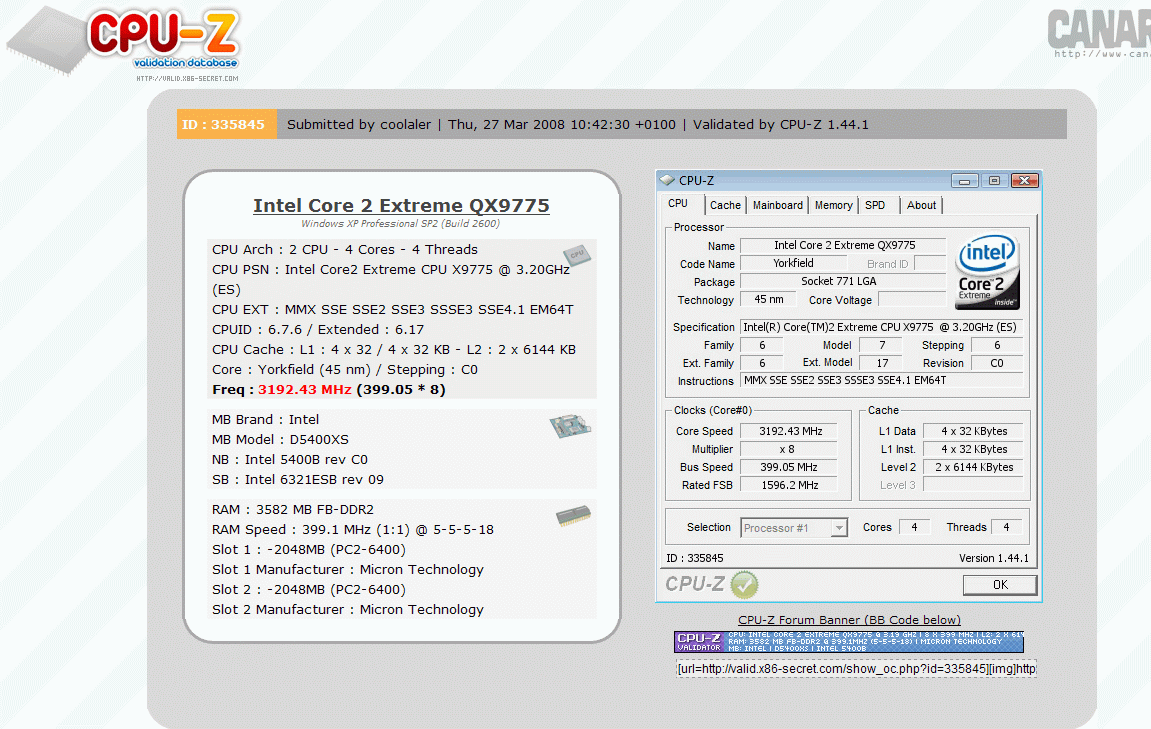The height and width of the screenshot is (729, 1151).
Task: Click the orange ID : 335845 badge
Action: (226, 124)
